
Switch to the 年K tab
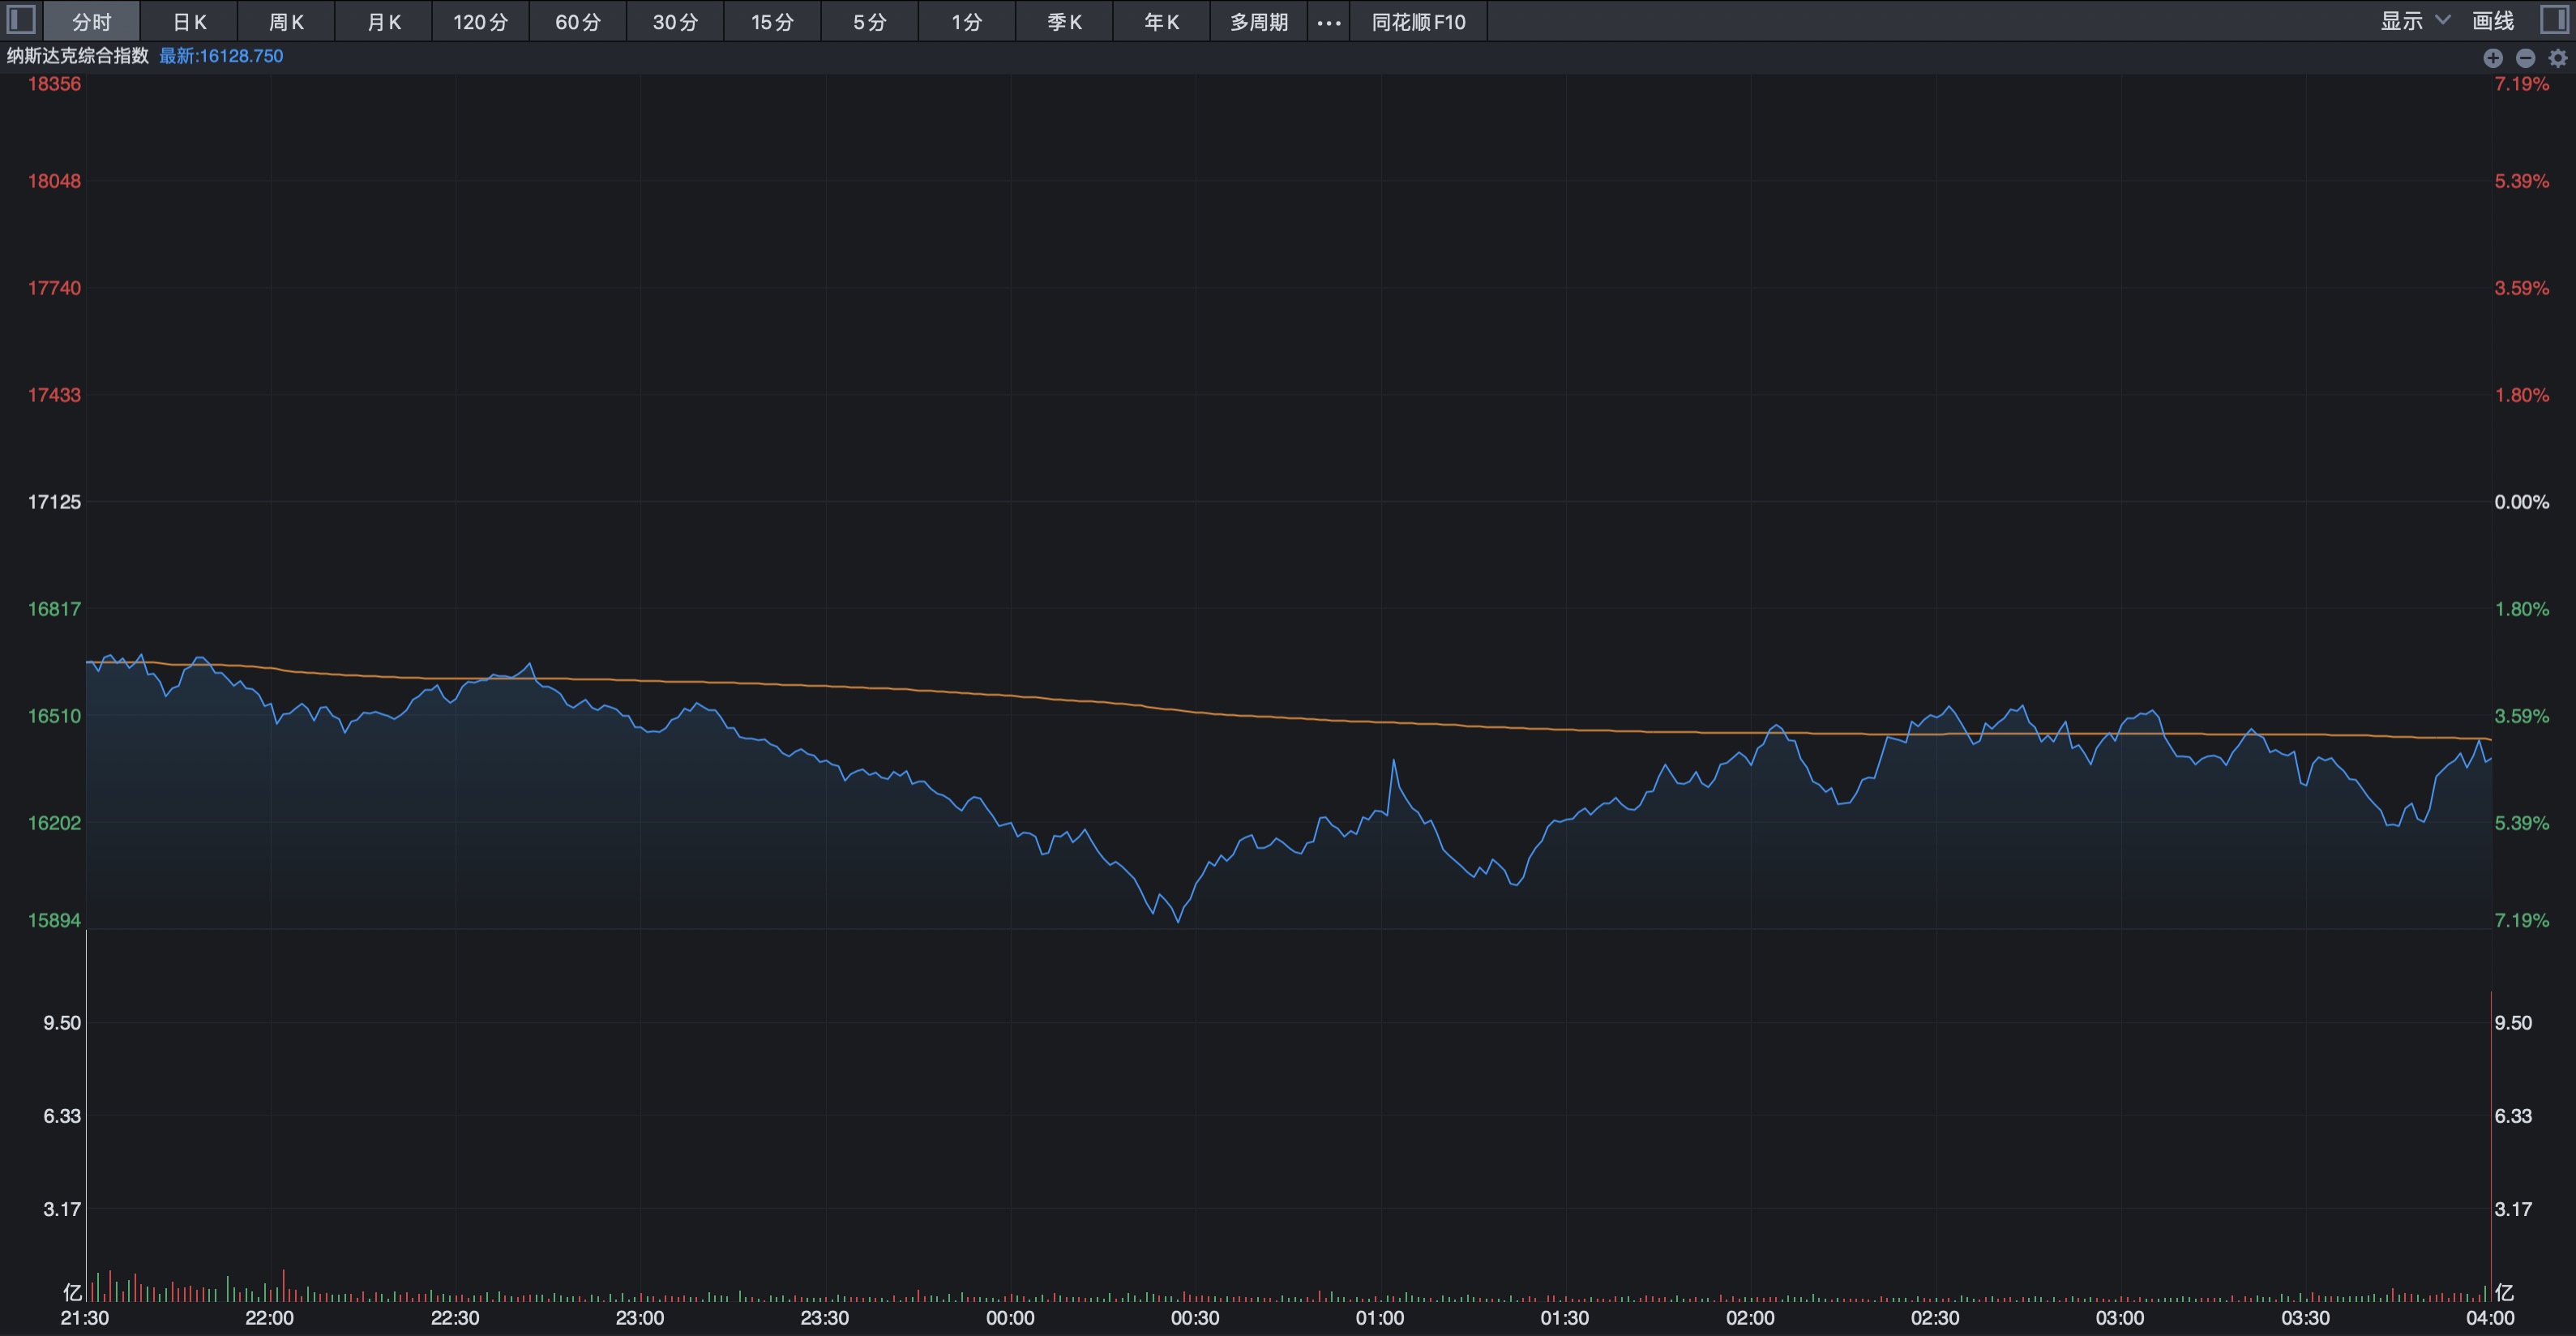pyautogui.click(x=1161, y=22)
